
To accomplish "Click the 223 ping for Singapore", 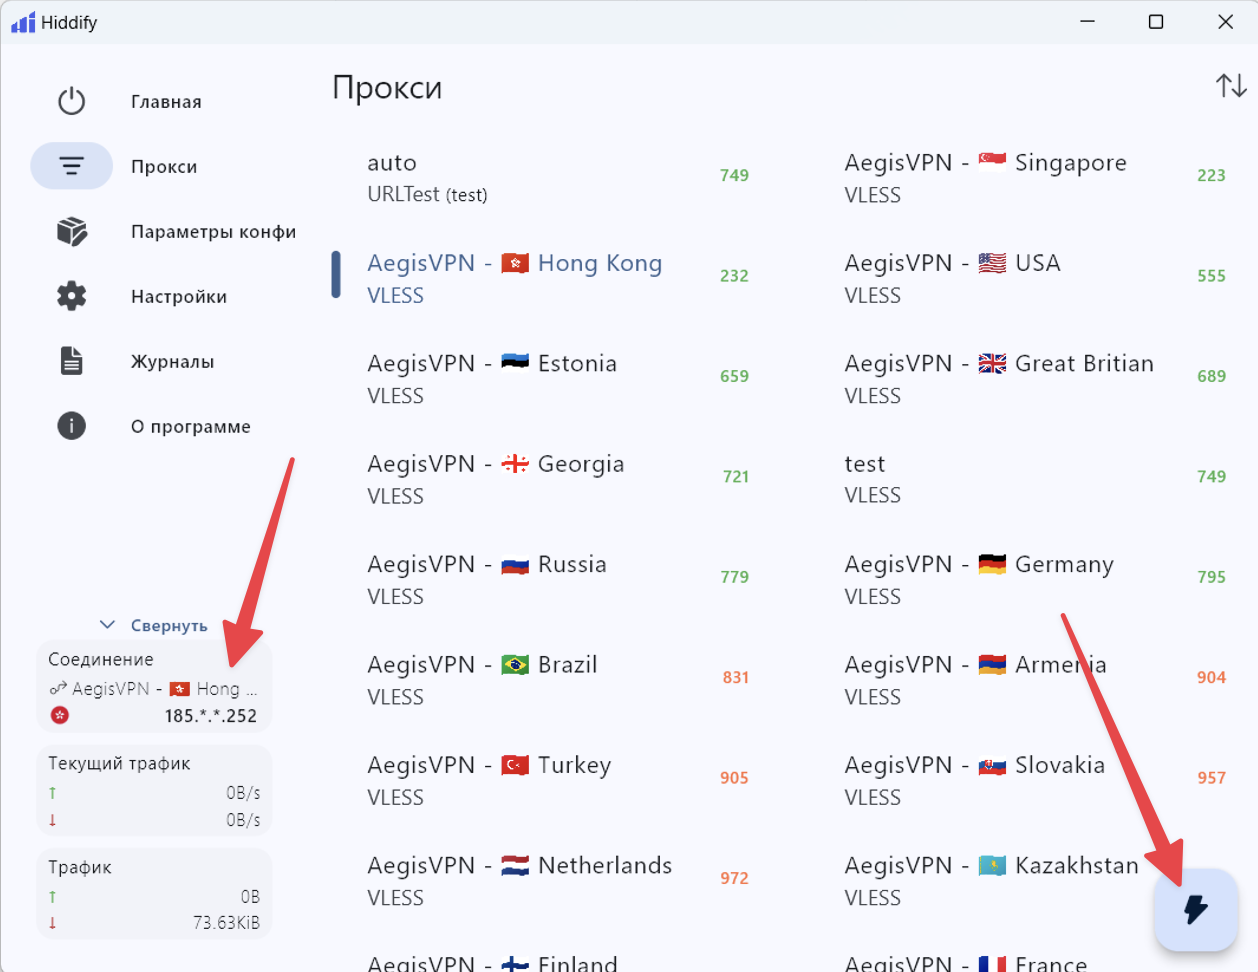I will coord(1211,176).
